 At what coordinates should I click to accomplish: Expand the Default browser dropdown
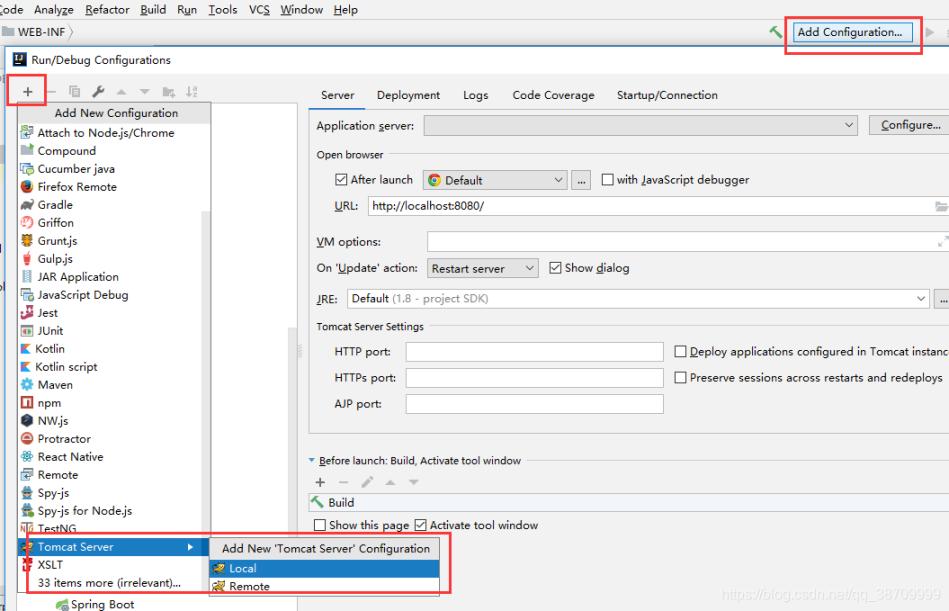495,181
